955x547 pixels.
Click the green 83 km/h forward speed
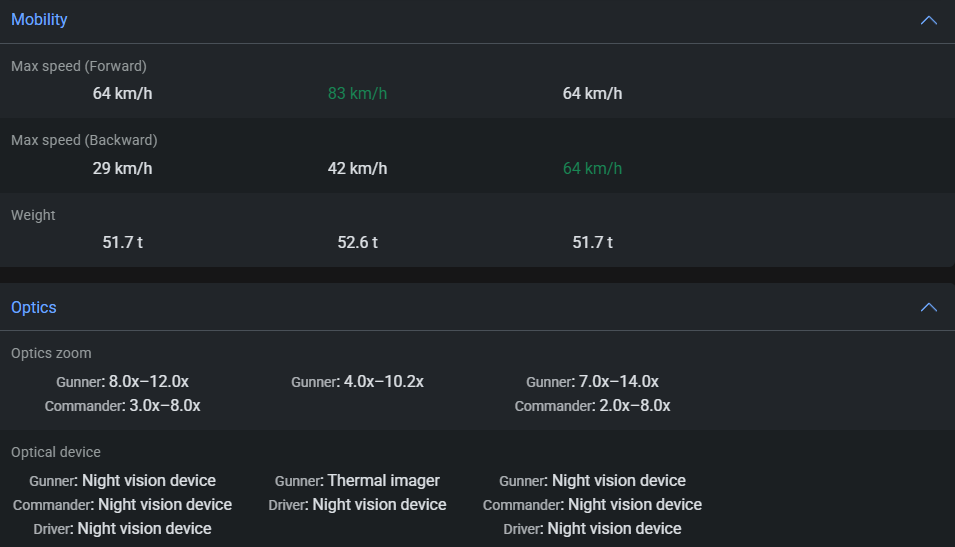[x=357, y=94]
